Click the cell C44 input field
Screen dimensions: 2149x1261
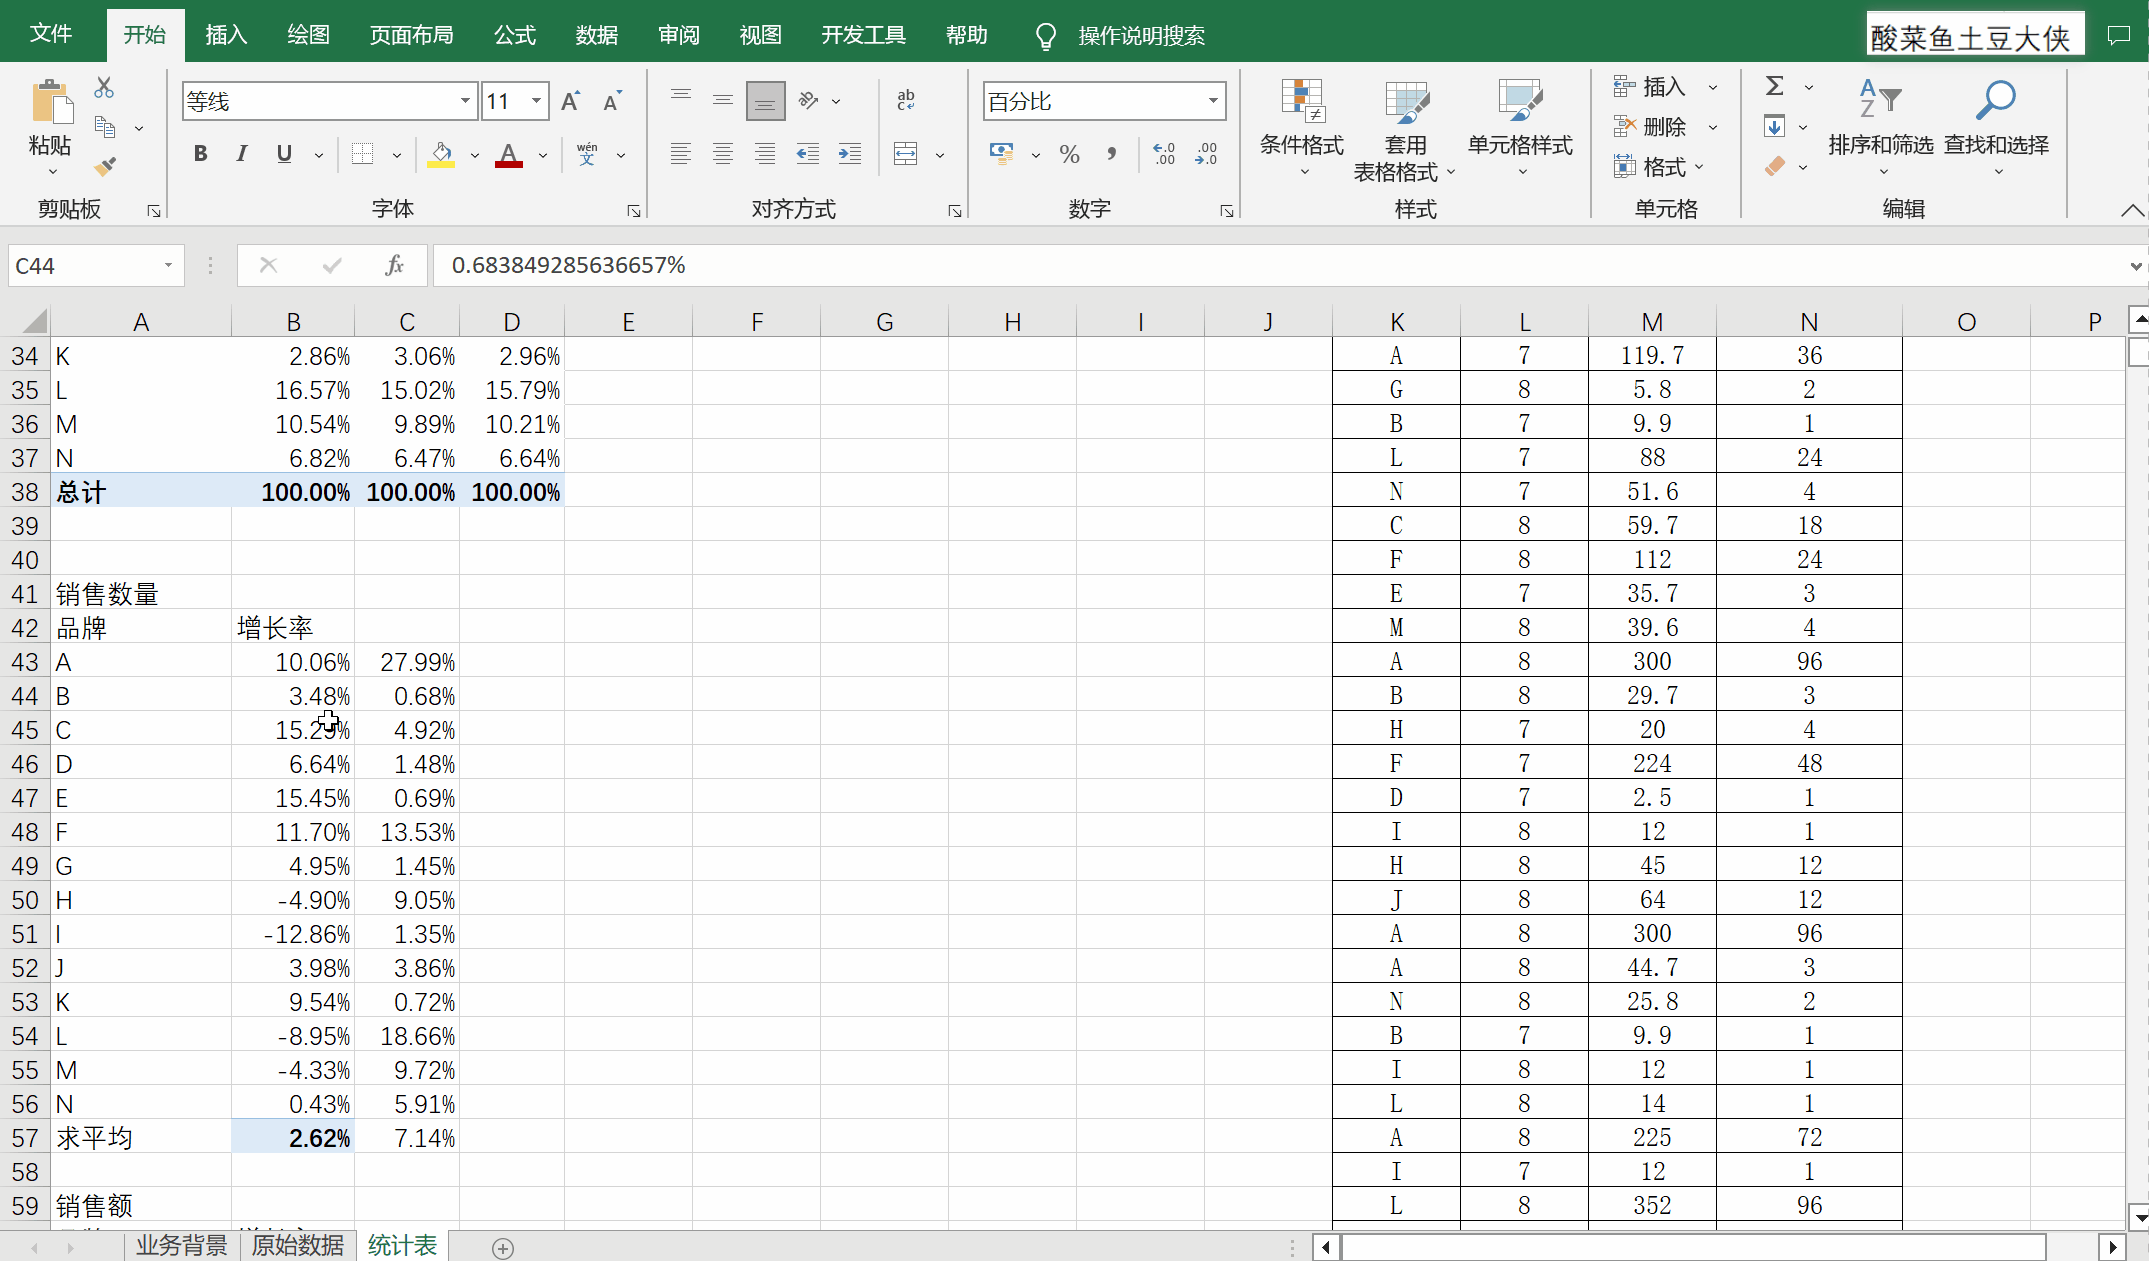pyautogui.click(x=404, y=695)
